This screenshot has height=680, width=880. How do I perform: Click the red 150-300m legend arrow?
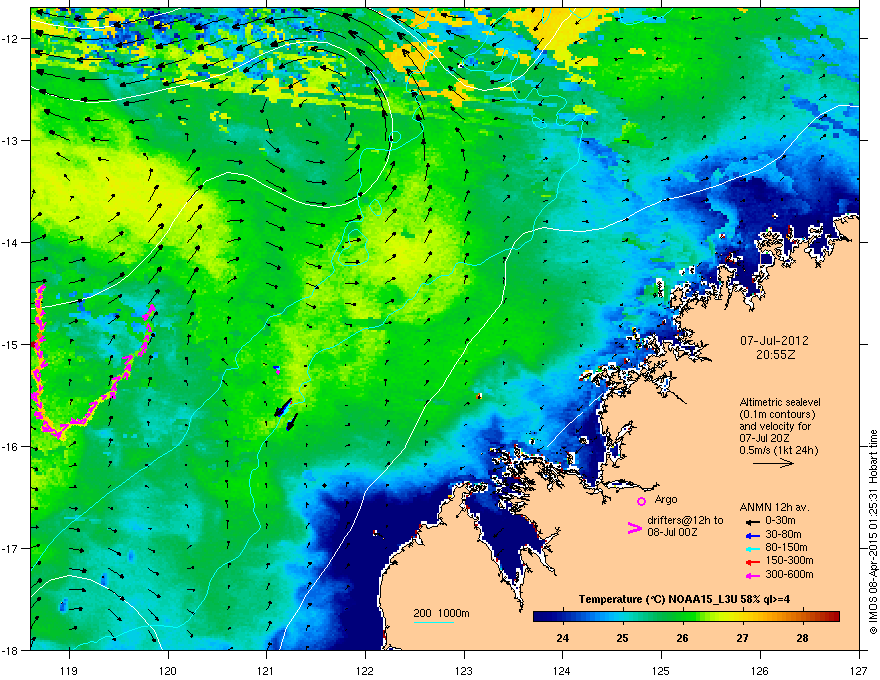[x=753, y=562]
